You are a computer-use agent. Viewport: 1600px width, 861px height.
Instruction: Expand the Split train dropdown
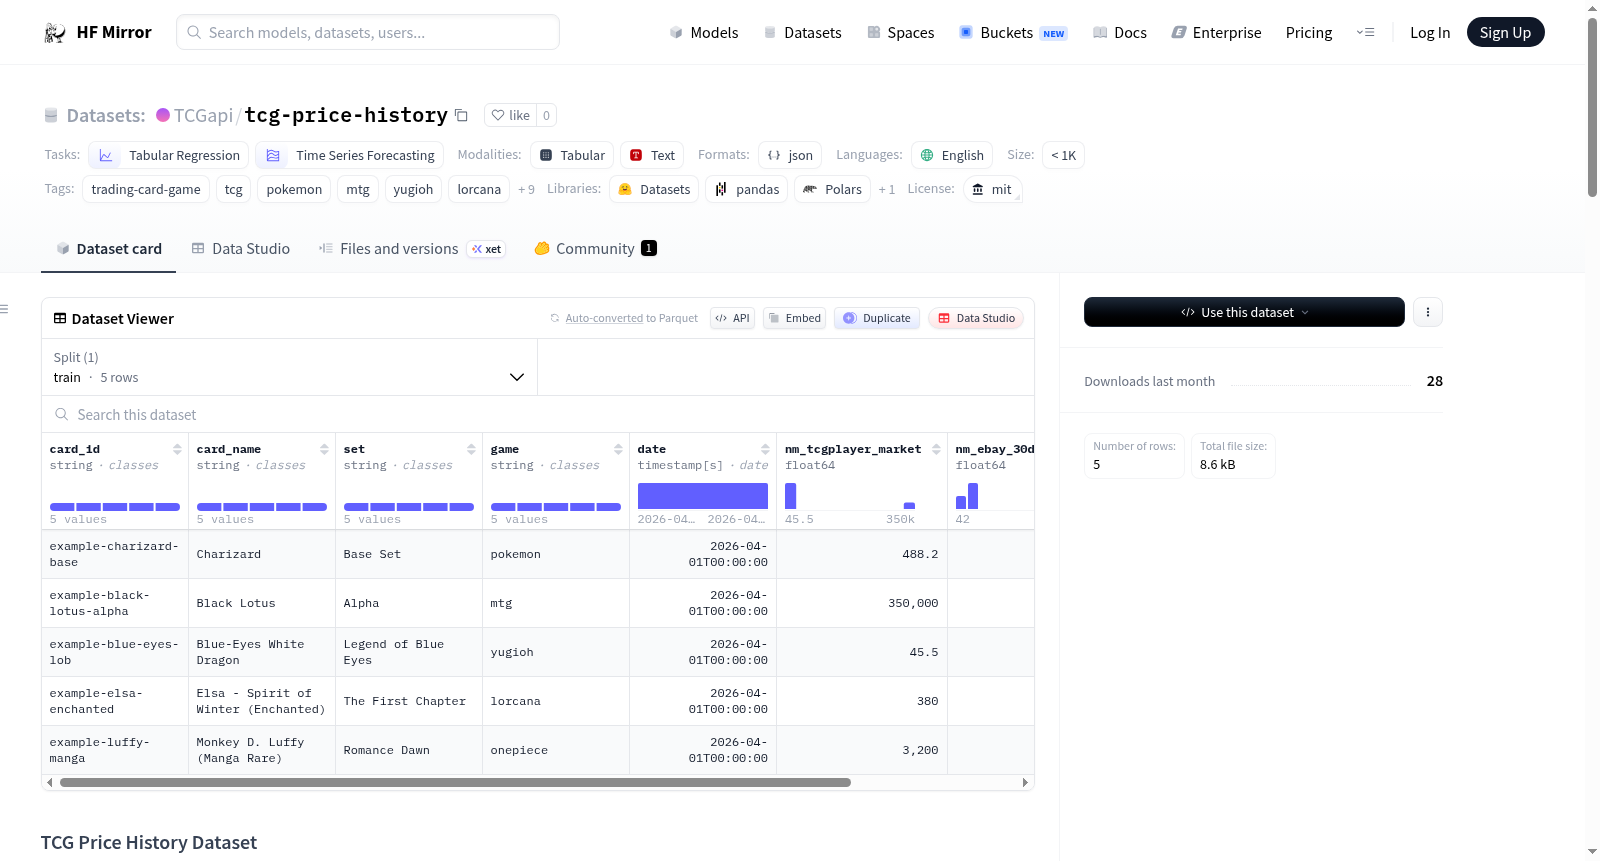pyautogui.click(x=289, y=367)
